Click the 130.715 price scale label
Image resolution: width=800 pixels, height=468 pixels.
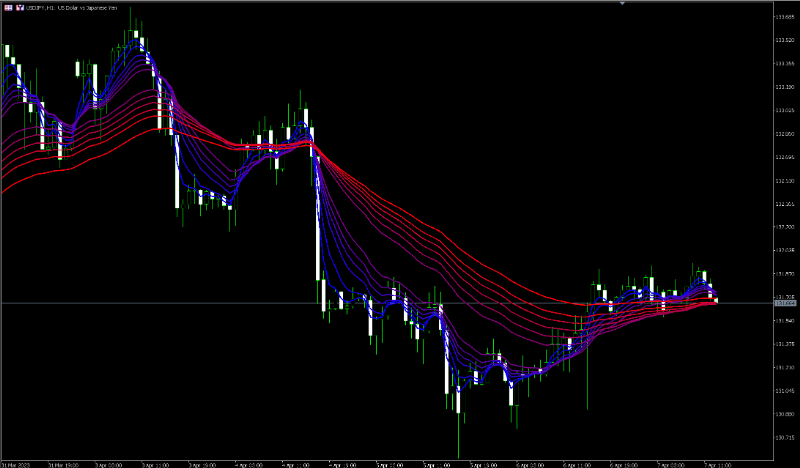point(785,438)
